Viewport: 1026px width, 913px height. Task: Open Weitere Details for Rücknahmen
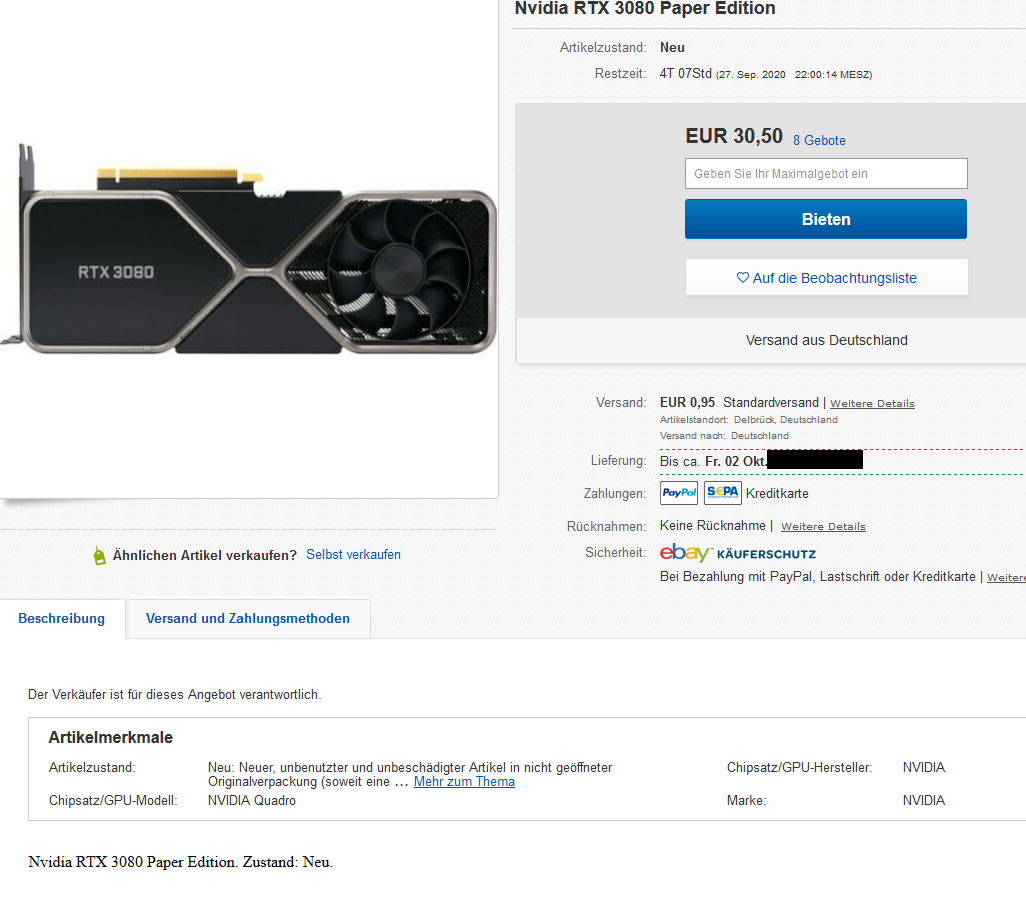(x=822, y=526)
